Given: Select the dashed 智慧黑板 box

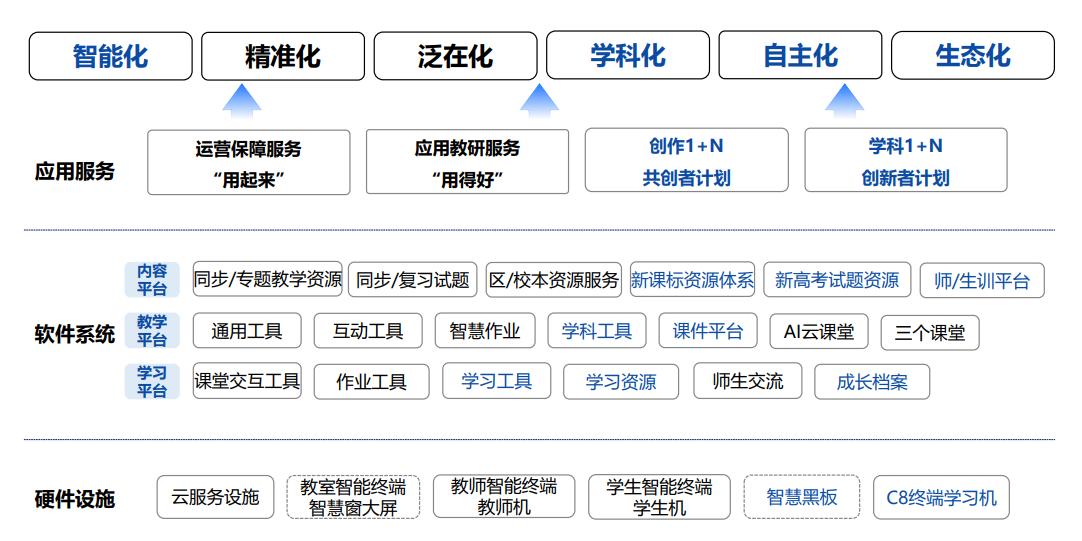Looking at the screenshot, I should (801, 497).
